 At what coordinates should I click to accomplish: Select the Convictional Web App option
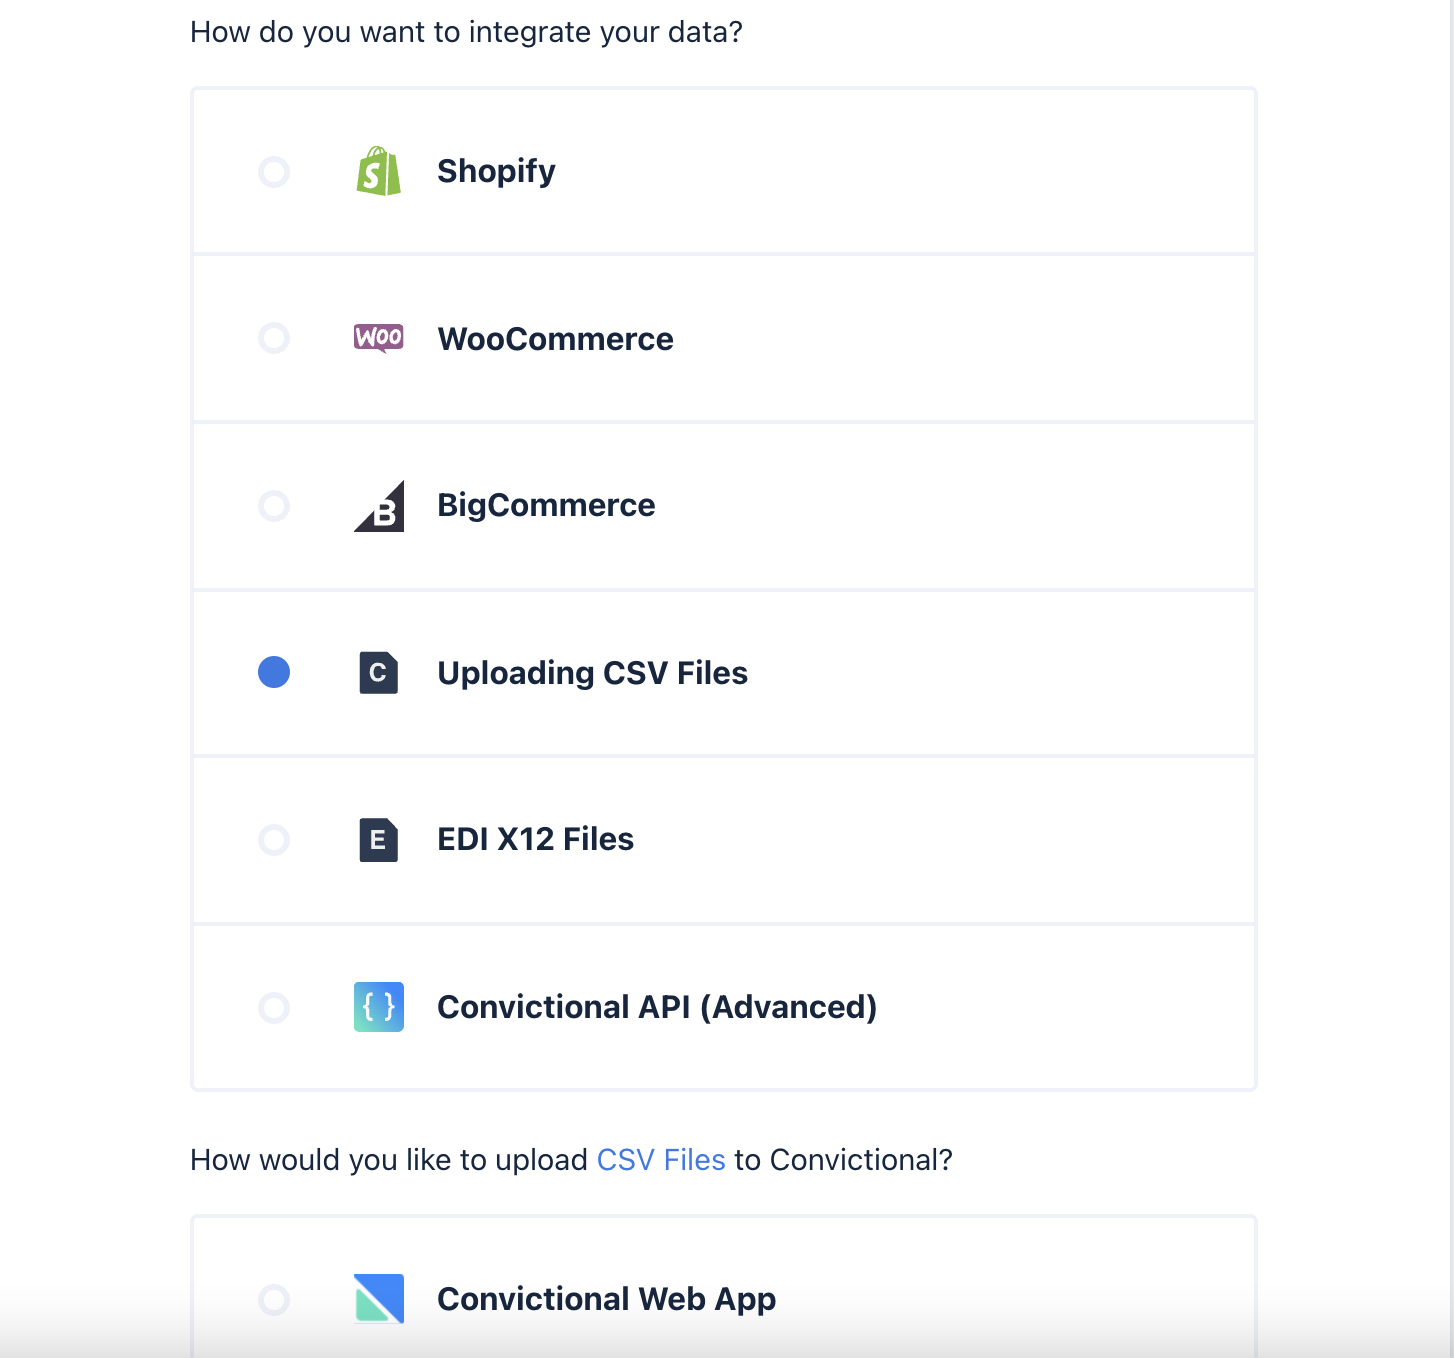point(273,1298)
